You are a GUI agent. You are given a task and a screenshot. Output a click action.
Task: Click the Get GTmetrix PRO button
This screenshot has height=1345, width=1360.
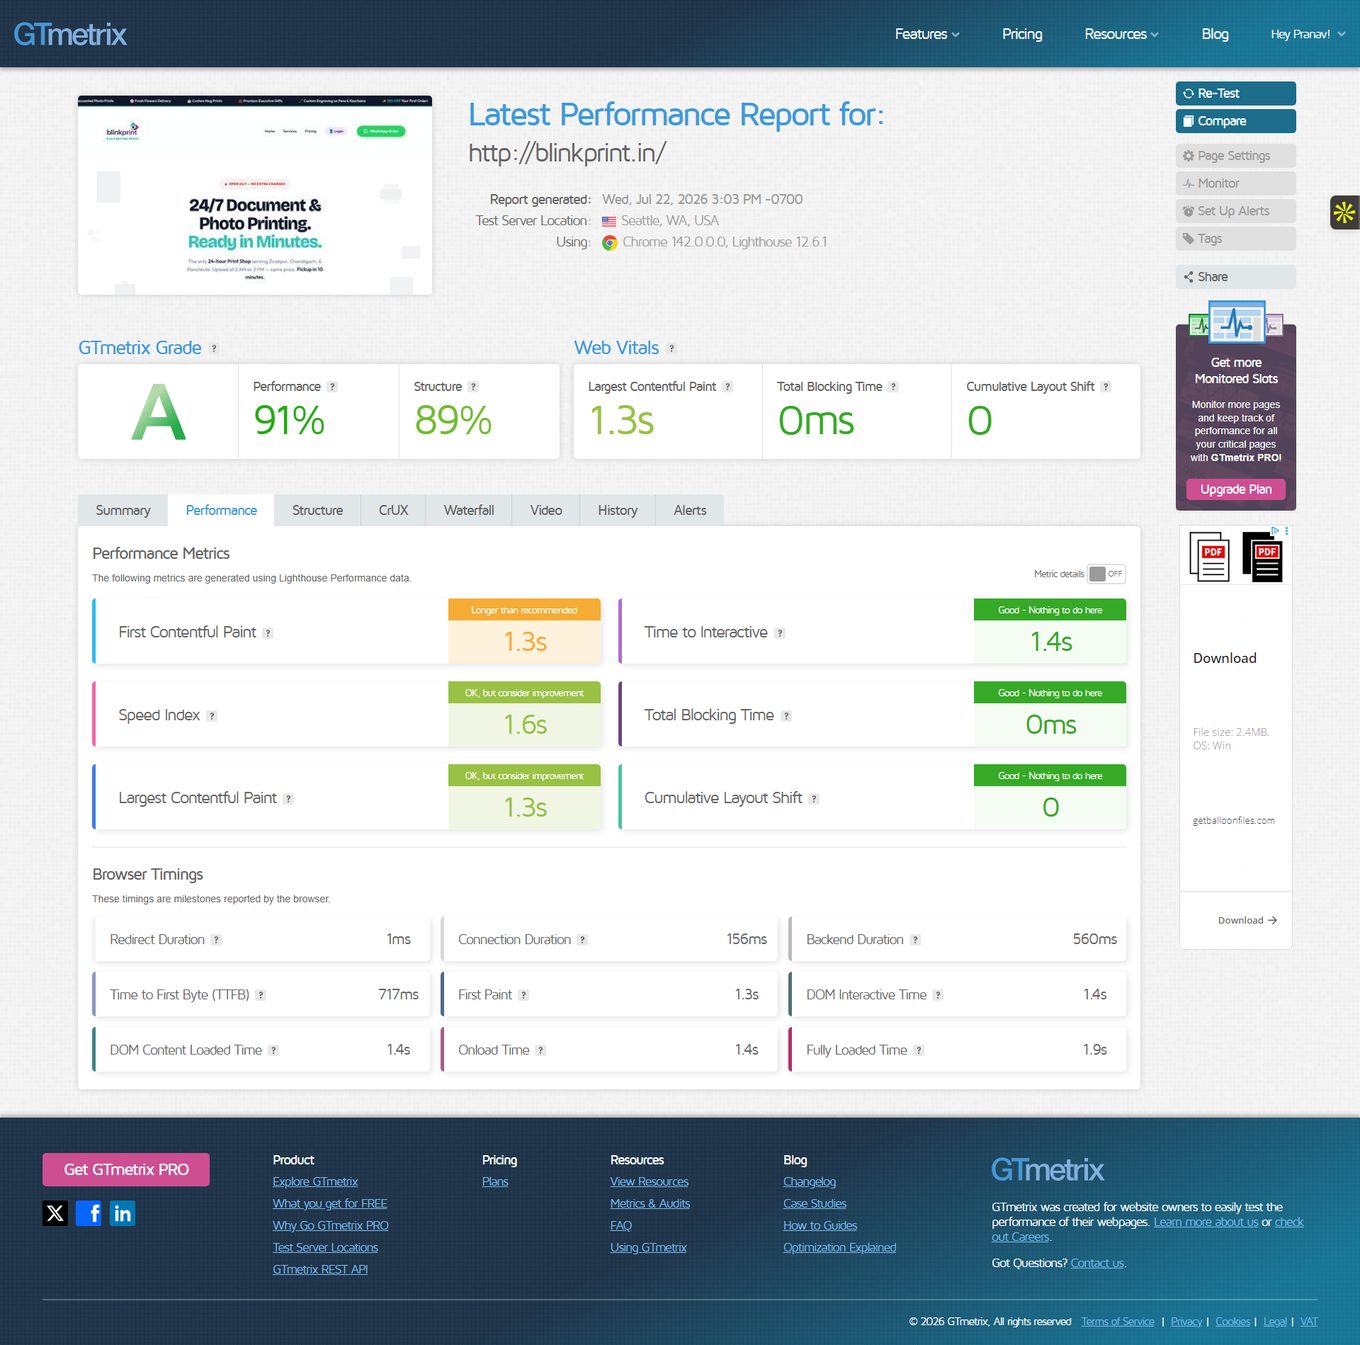(x=126, y=1170)
